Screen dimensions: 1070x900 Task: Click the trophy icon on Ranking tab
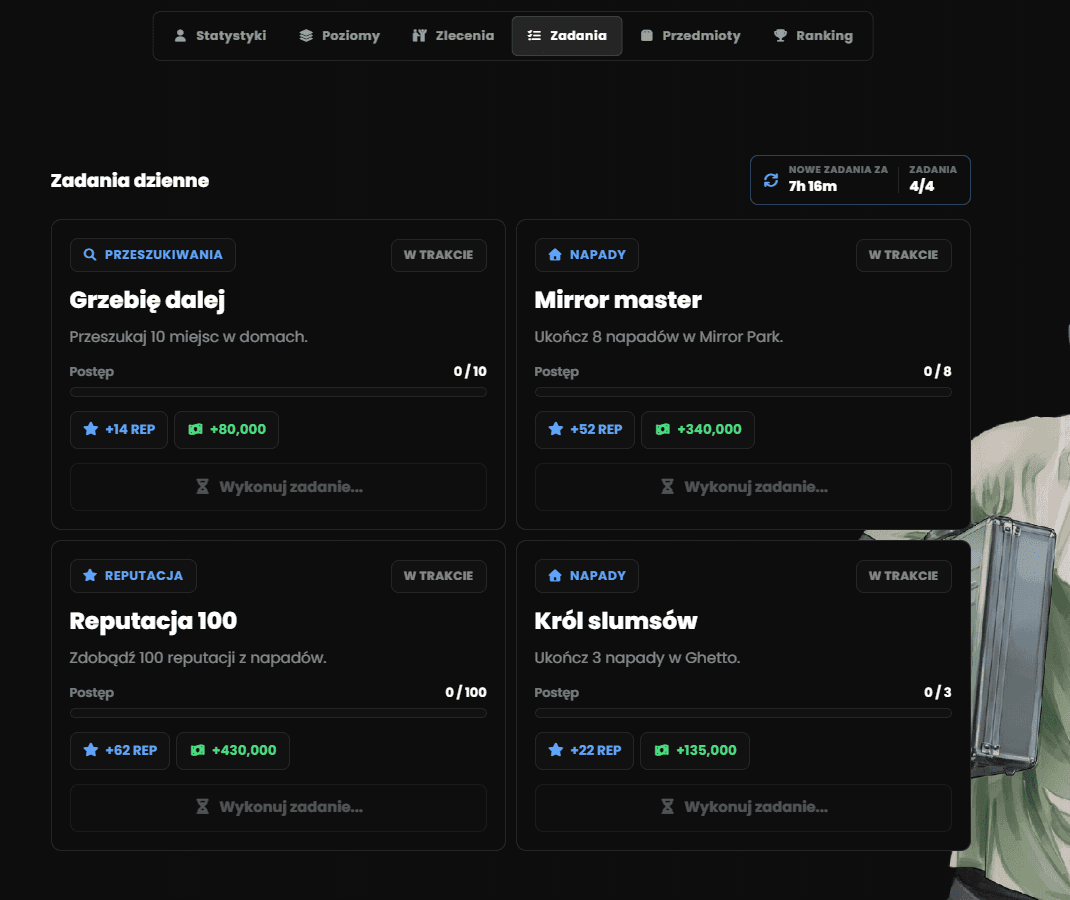pos(780,35)
